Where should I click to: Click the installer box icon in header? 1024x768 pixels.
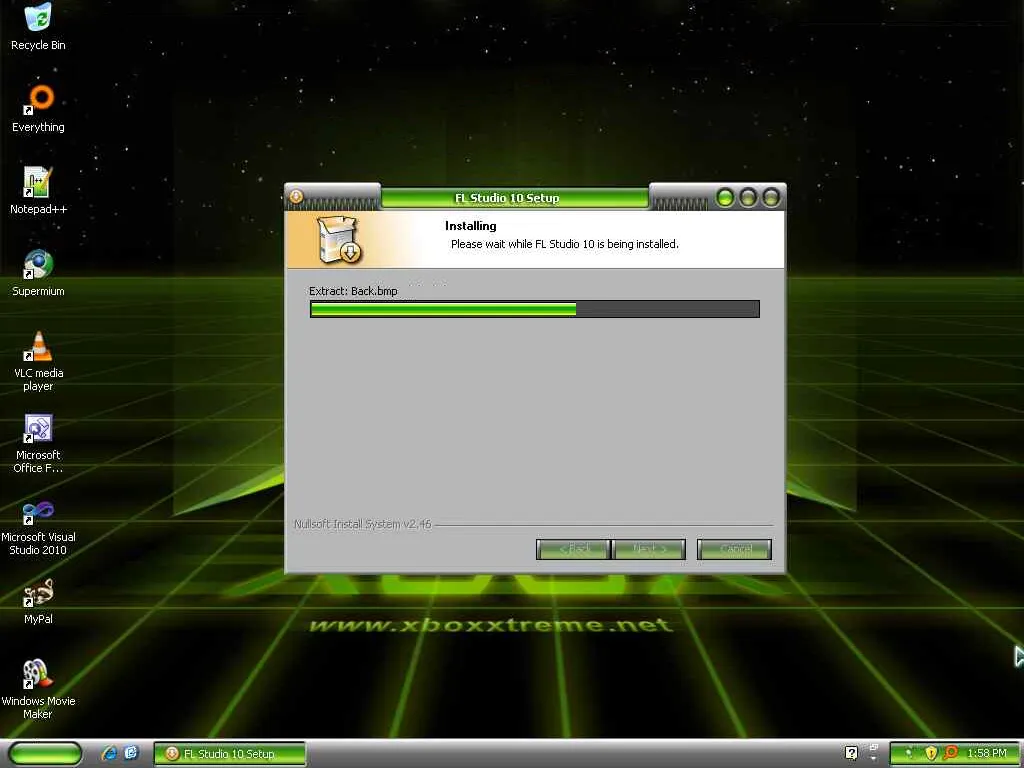click(x=338, y=239)
